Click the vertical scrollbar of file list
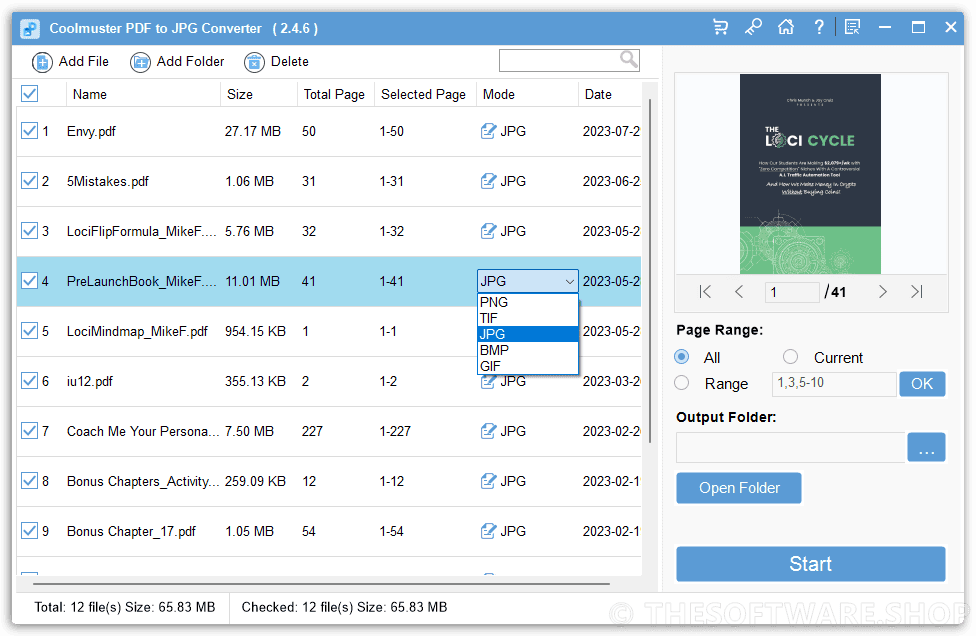This screenshot has height=636, width=976. click(x=649, y=271)
